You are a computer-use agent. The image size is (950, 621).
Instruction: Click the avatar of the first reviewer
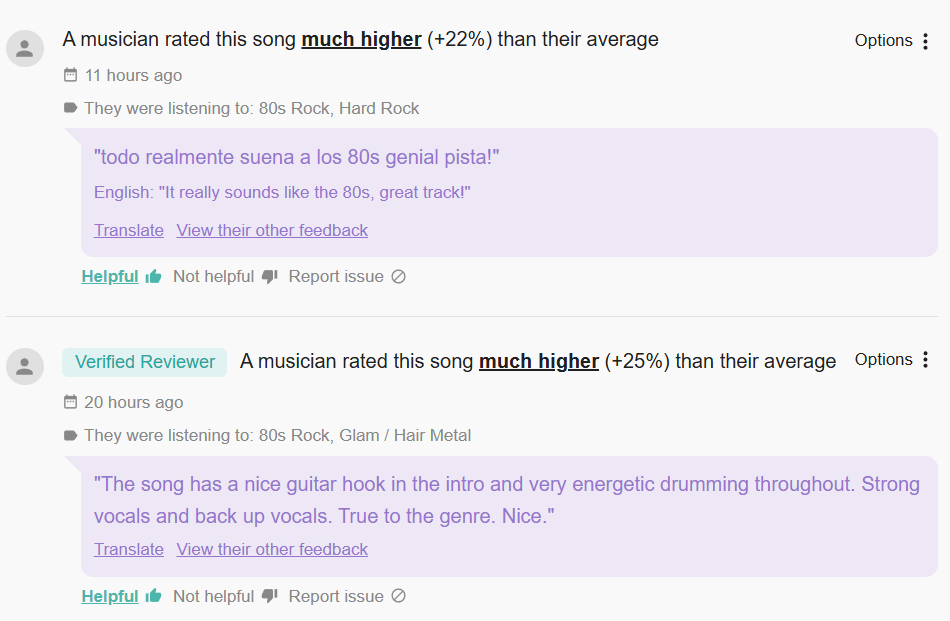25,48
